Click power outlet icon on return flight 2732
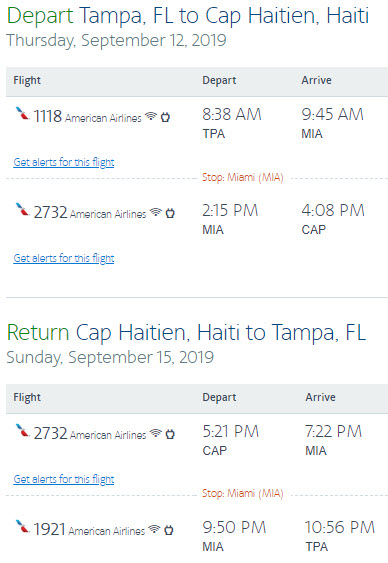 coord(170,434)
